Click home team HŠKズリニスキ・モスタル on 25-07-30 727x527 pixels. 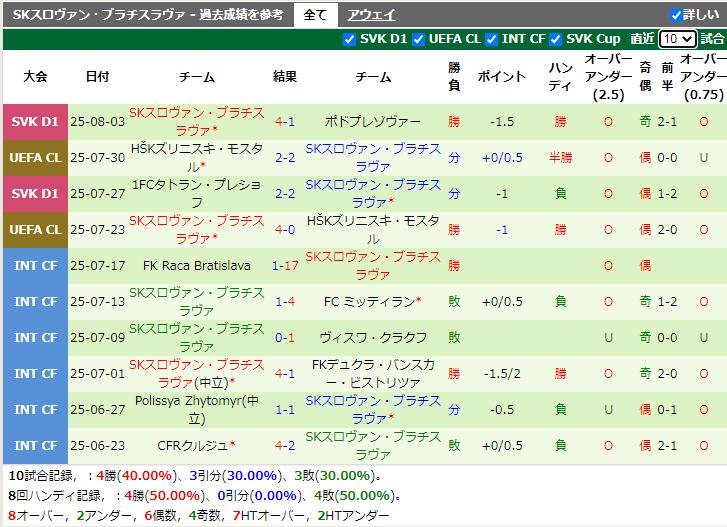197,158
